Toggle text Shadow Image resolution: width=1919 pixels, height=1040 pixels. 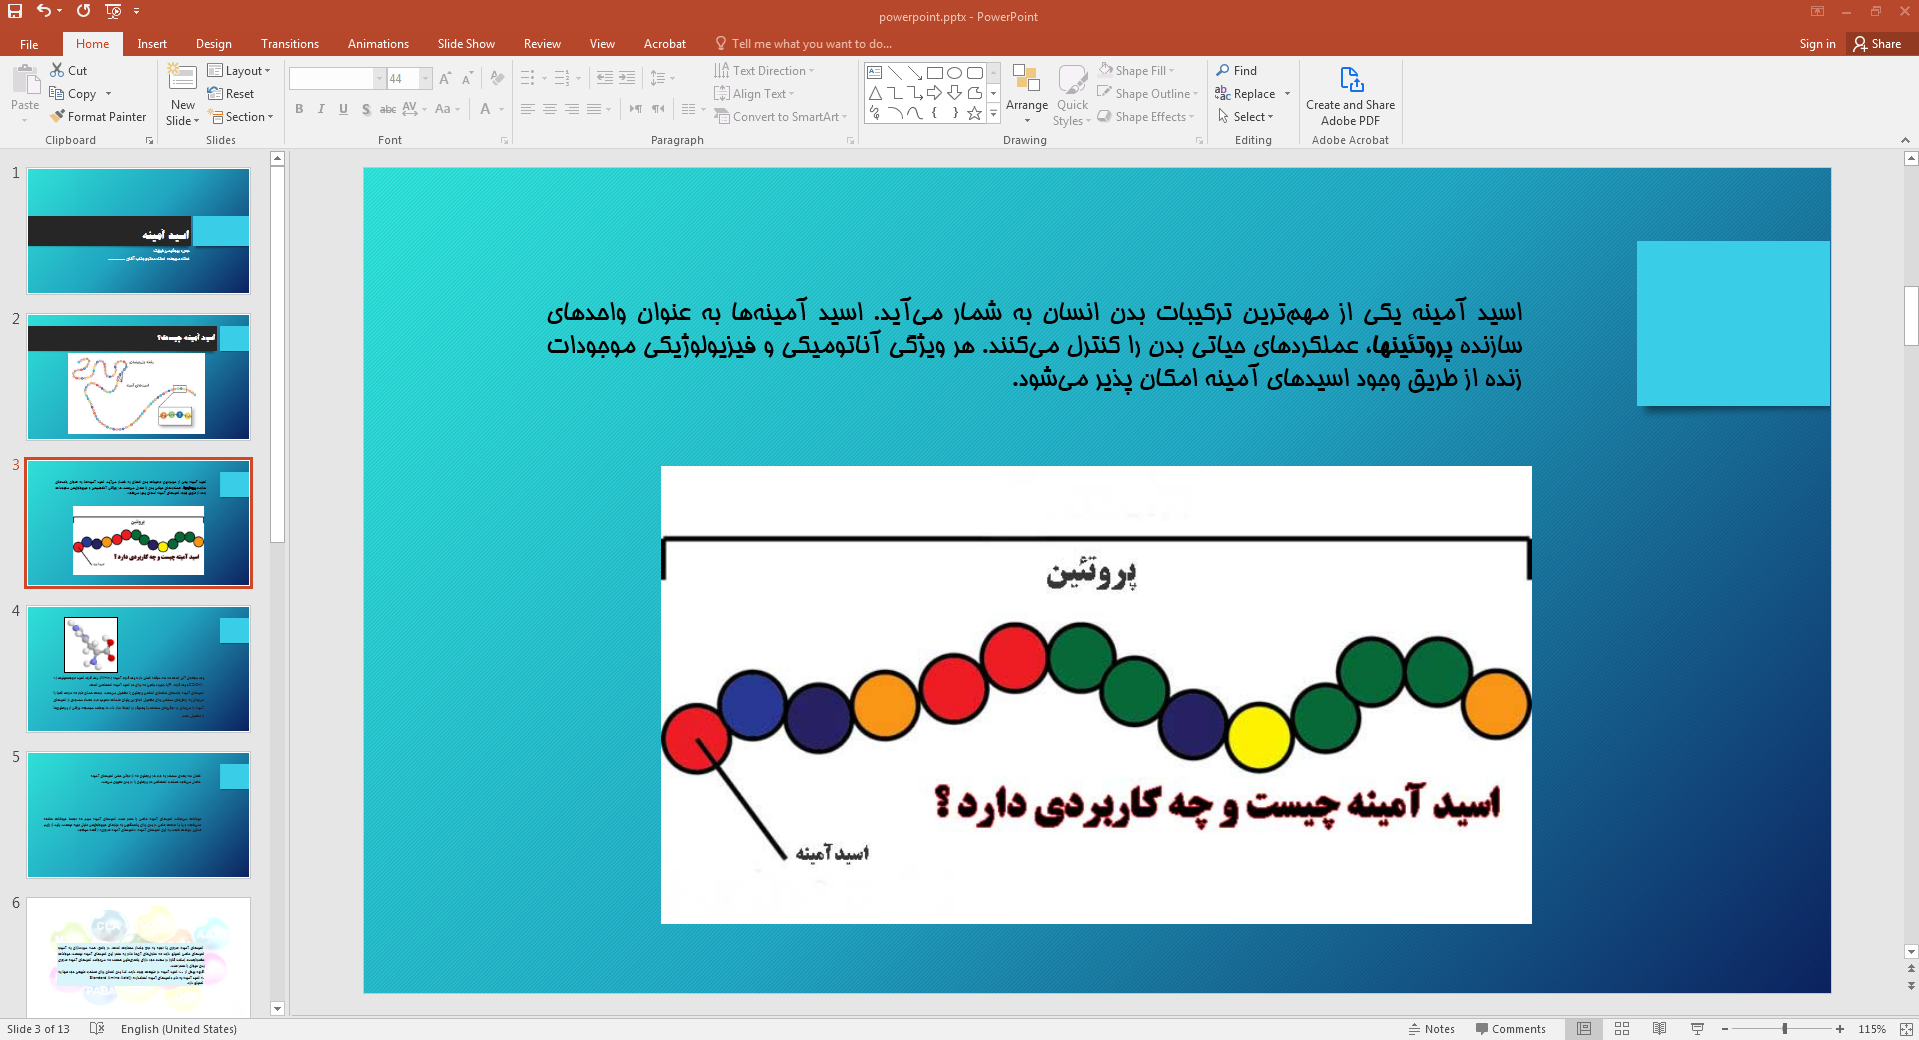click(x=366, y=109)
